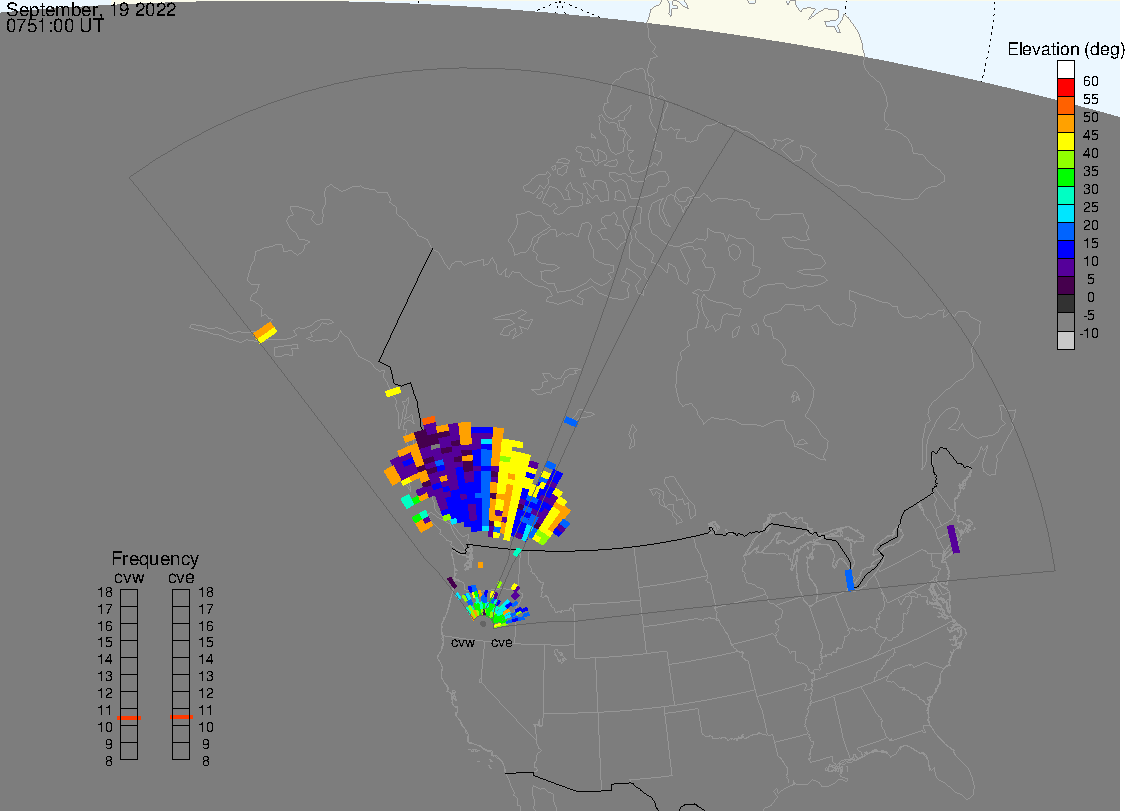The height and width of the screenshot is (811, 1125).
Task: Select the bright green elevation legend swatch
Action: tap(1065, 177)
